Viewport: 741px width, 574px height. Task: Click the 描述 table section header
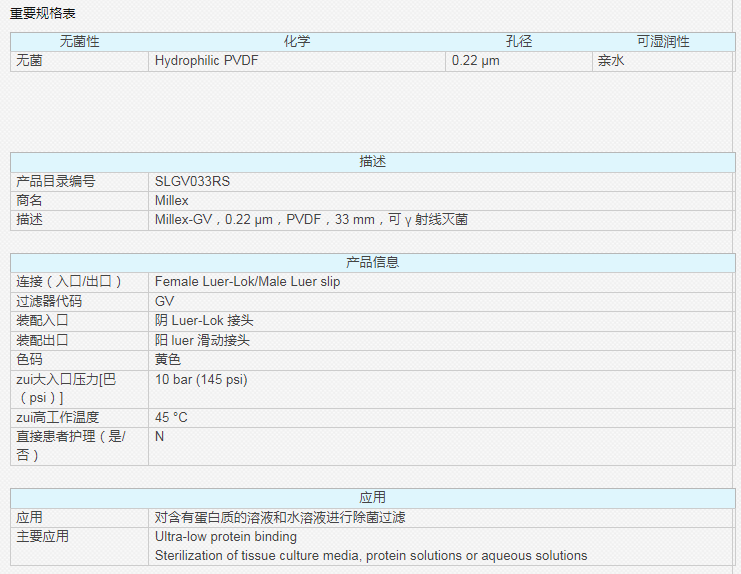point(372,162)
